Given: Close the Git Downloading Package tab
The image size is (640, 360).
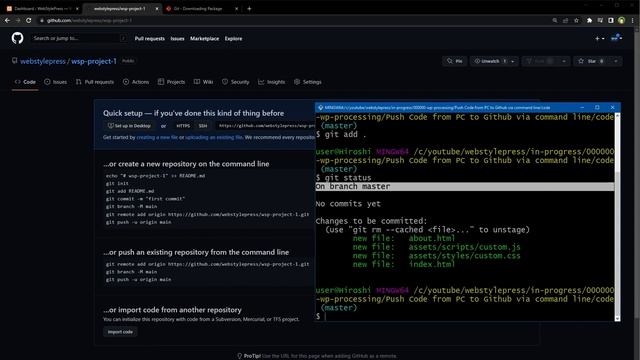Looking at the screenshot, I should pos(236,9).
